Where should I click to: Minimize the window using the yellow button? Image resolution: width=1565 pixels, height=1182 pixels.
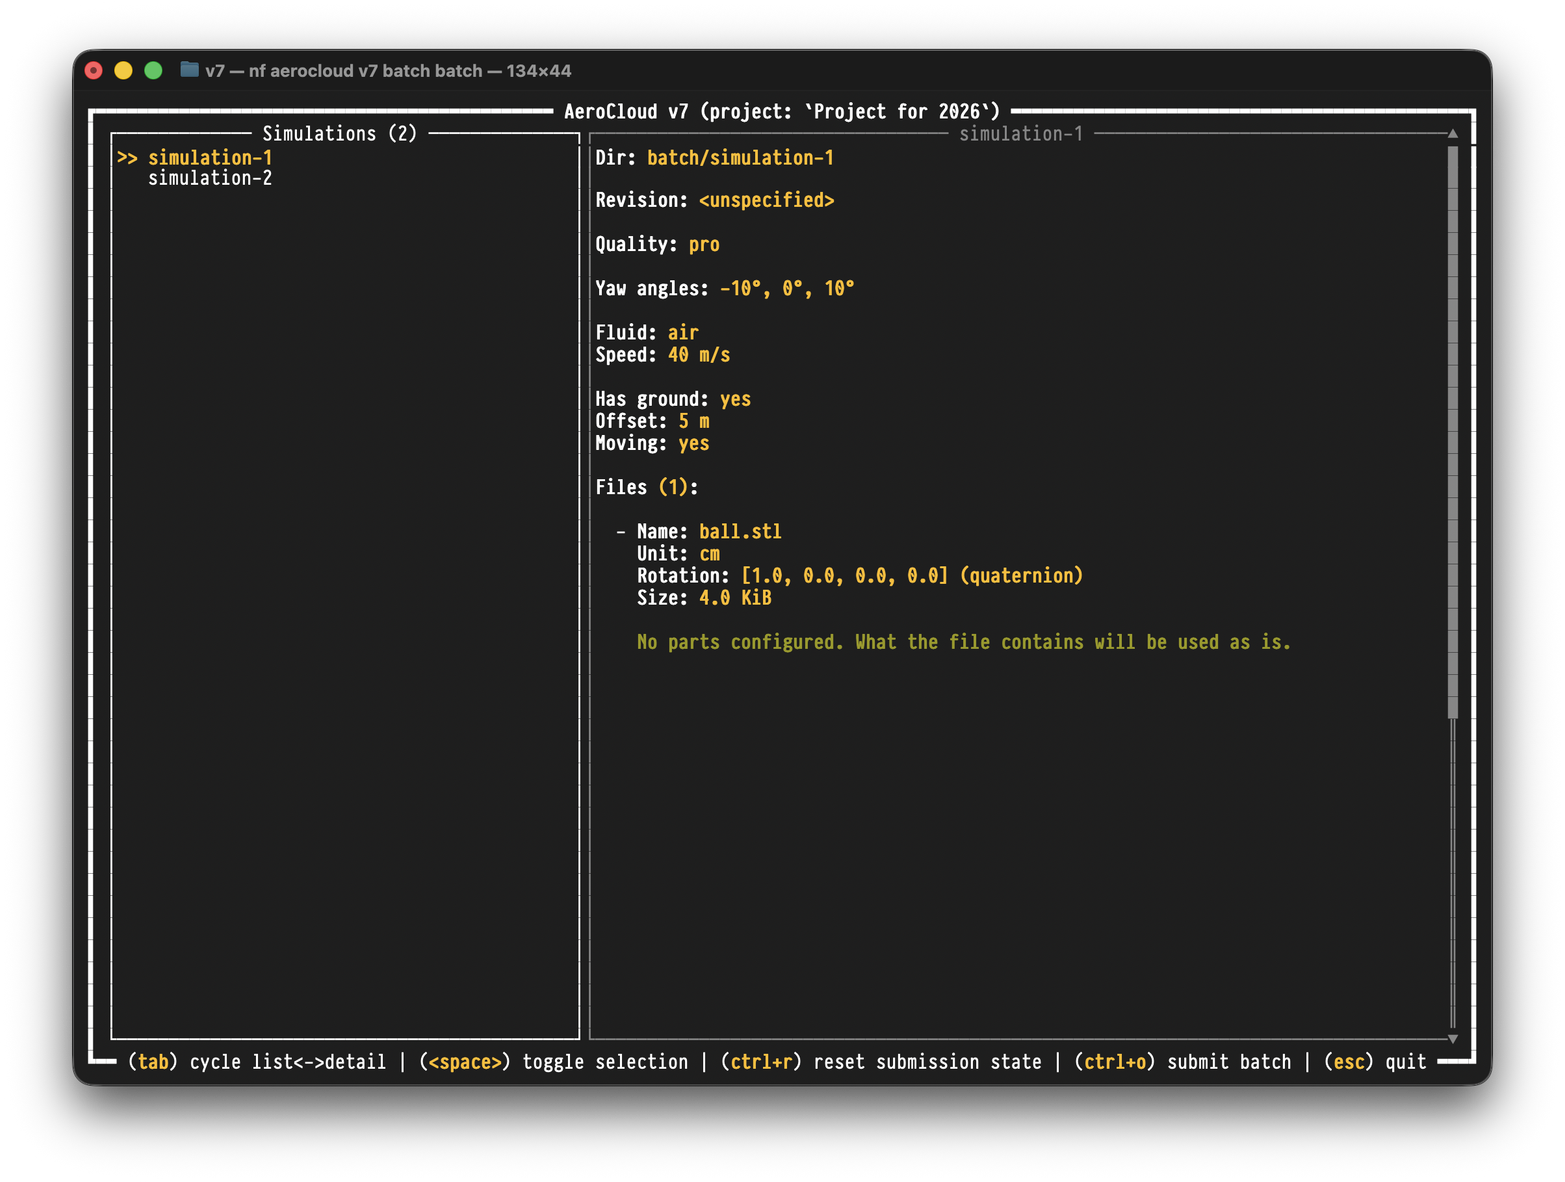pyautogui.click(x=123, y=70)
